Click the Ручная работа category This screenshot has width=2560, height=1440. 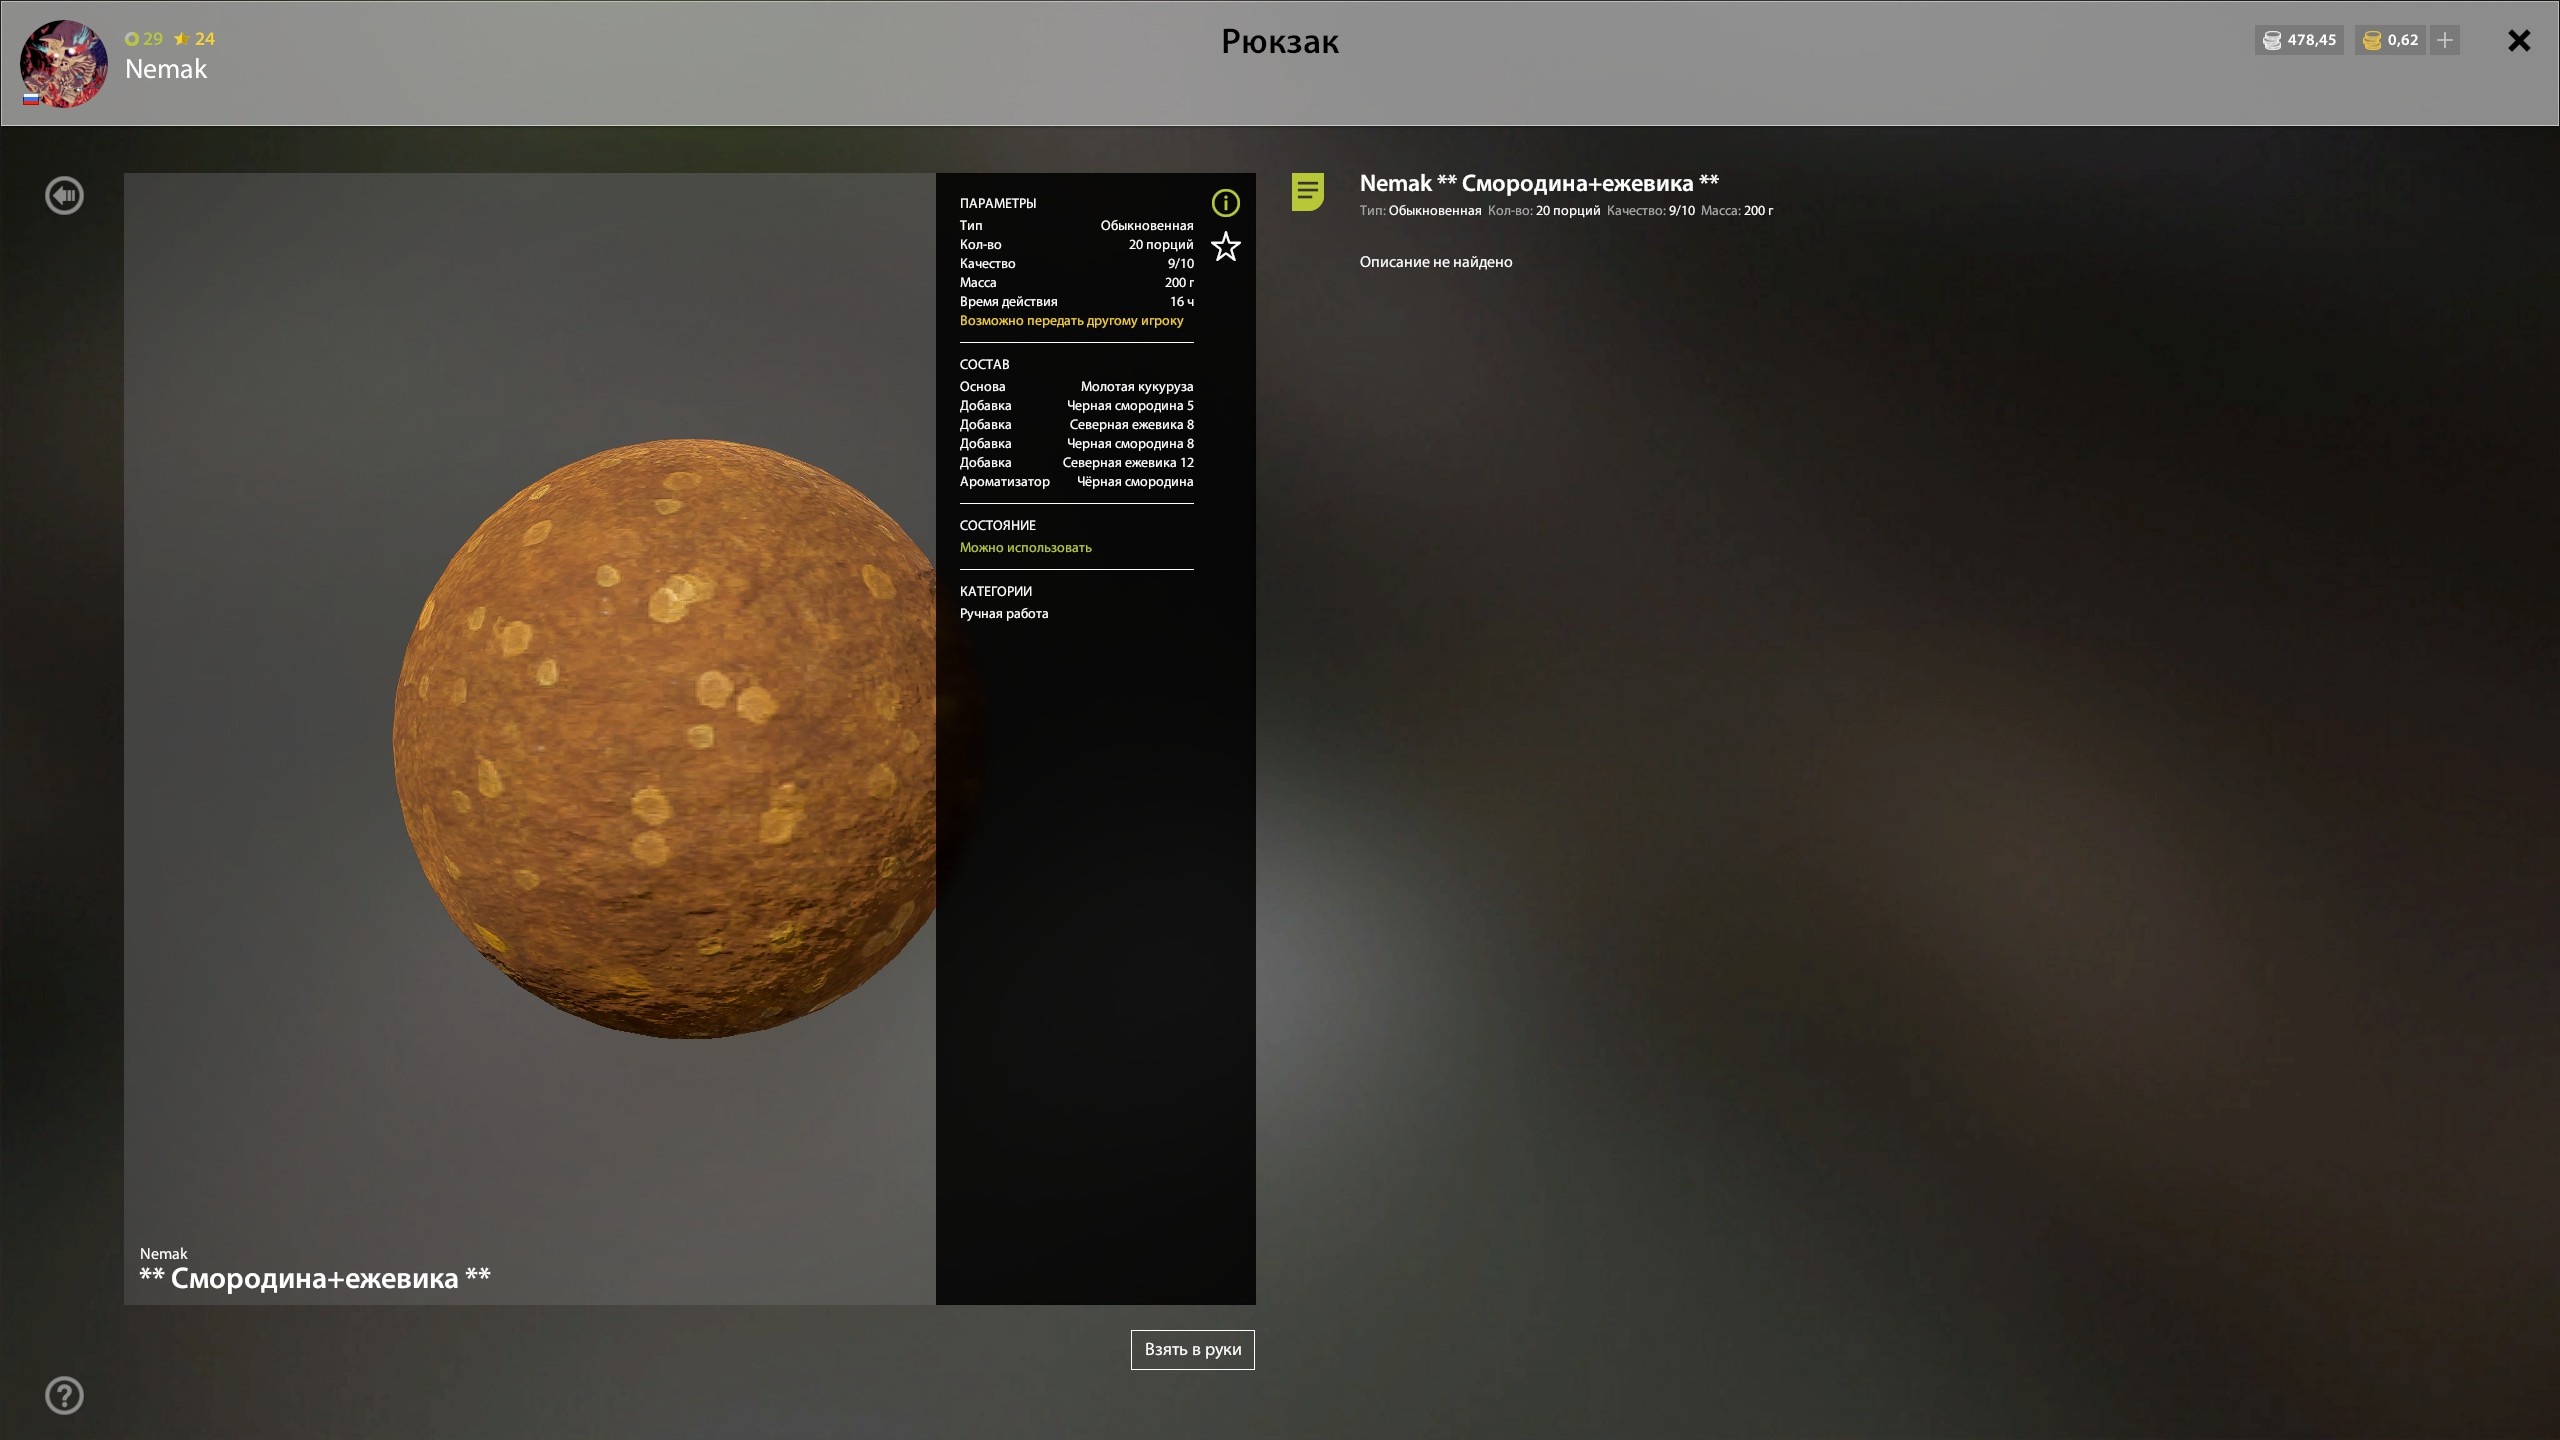point(1004,613)
